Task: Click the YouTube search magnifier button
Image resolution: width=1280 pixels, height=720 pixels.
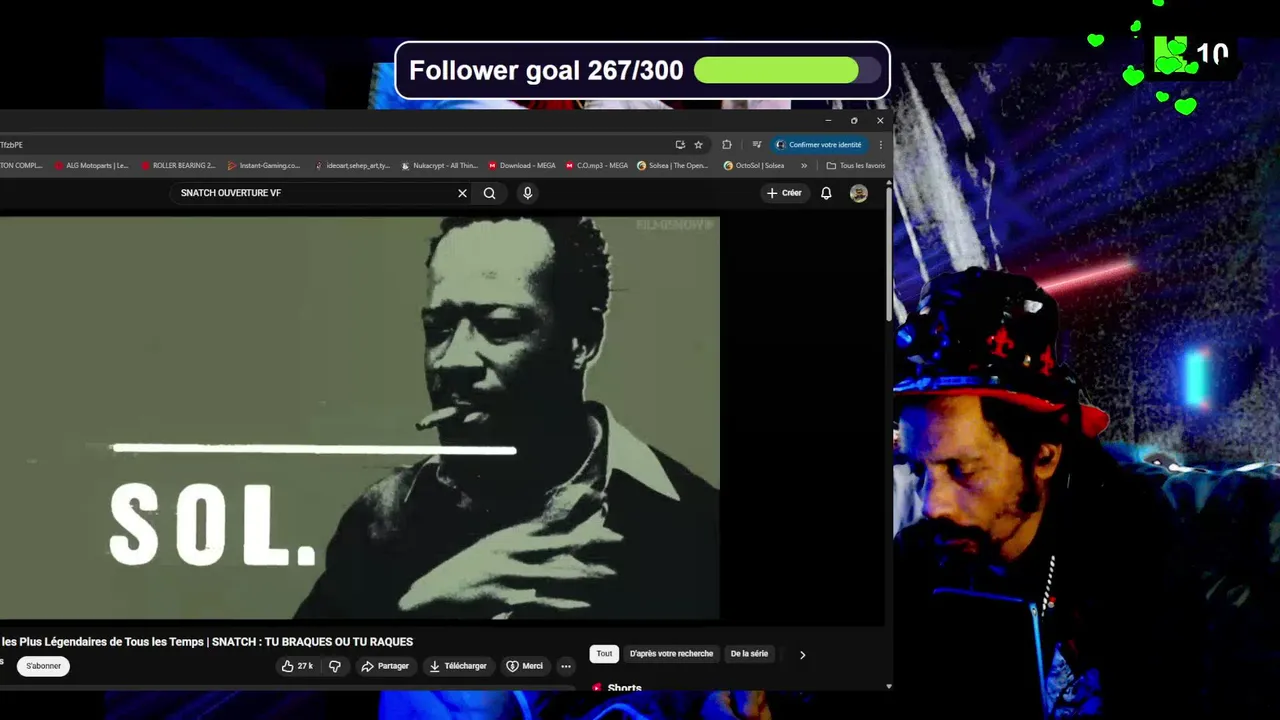Action: (x=489, y=193)
